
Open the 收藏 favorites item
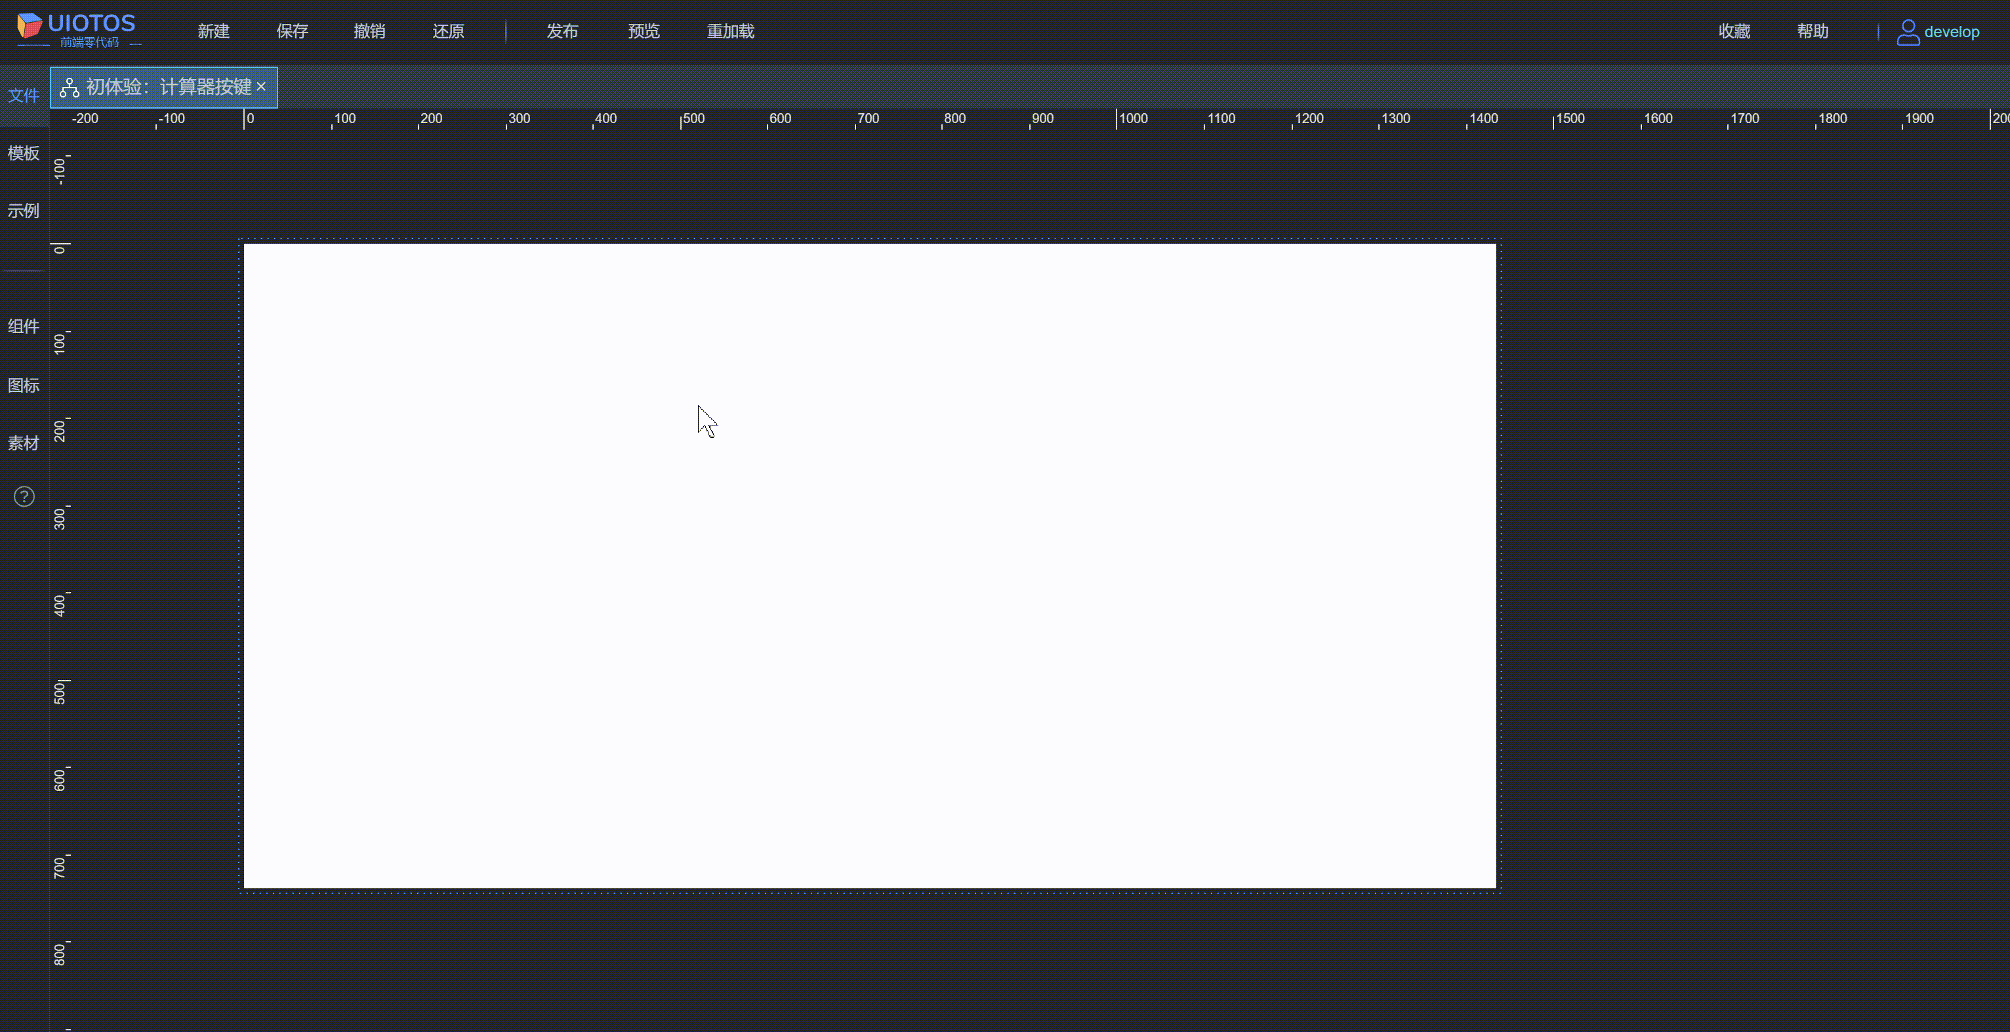(x=1732, y=31)
